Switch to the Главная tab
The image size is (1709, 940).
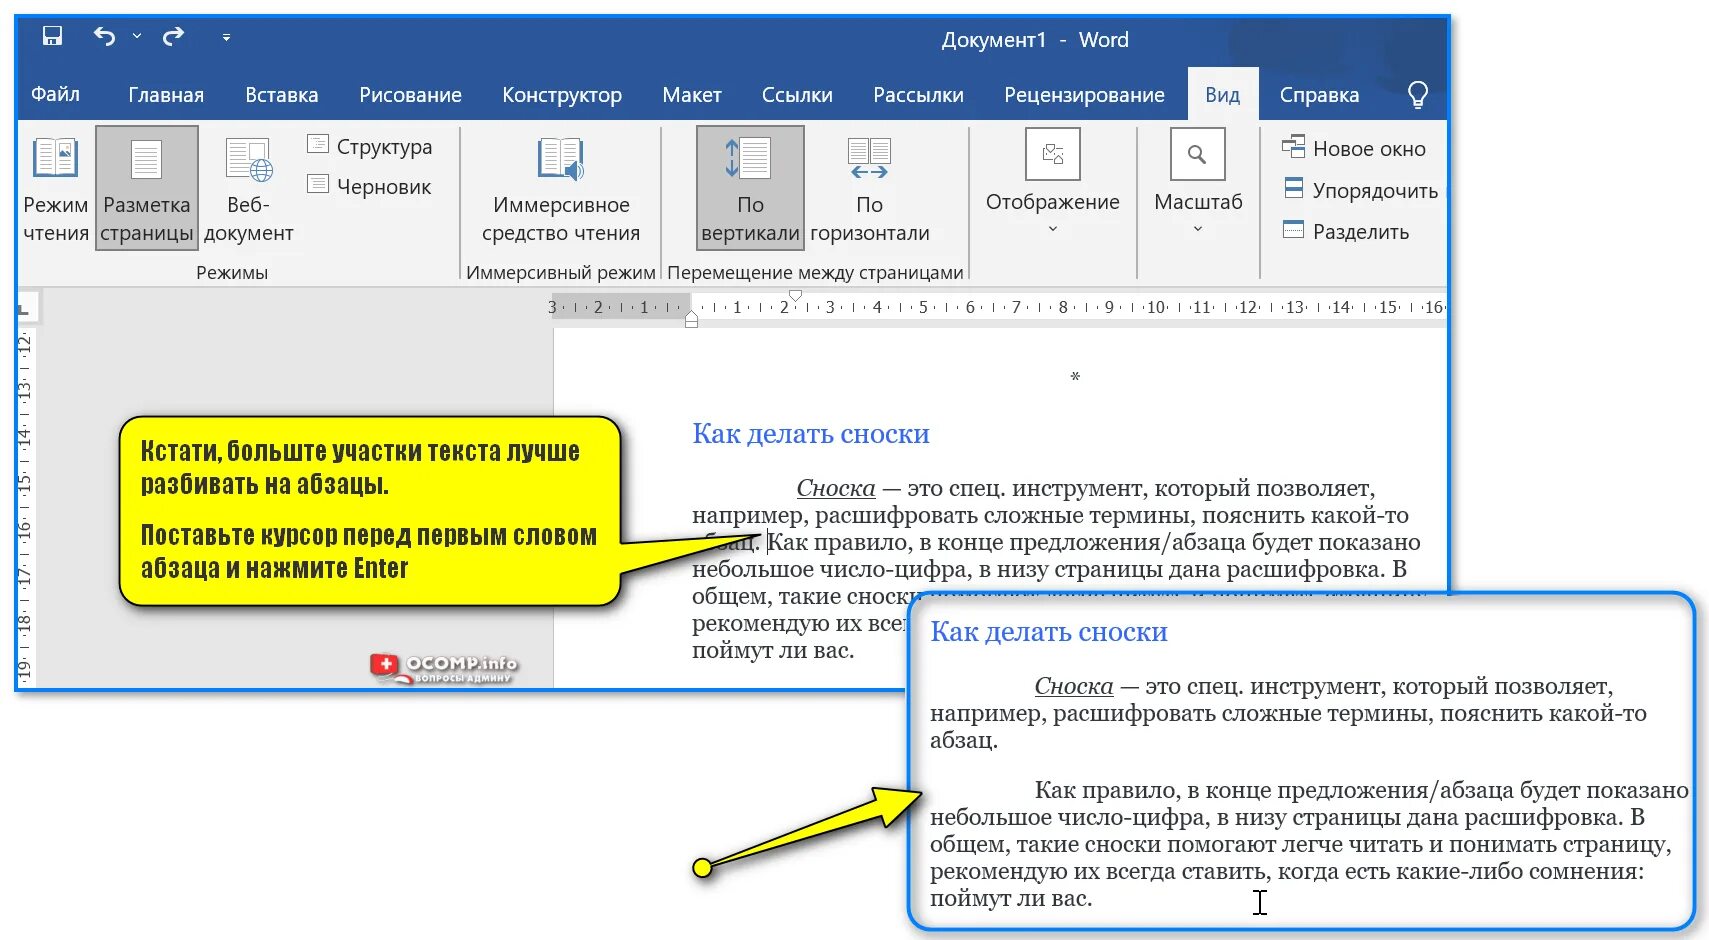point(166,95)
